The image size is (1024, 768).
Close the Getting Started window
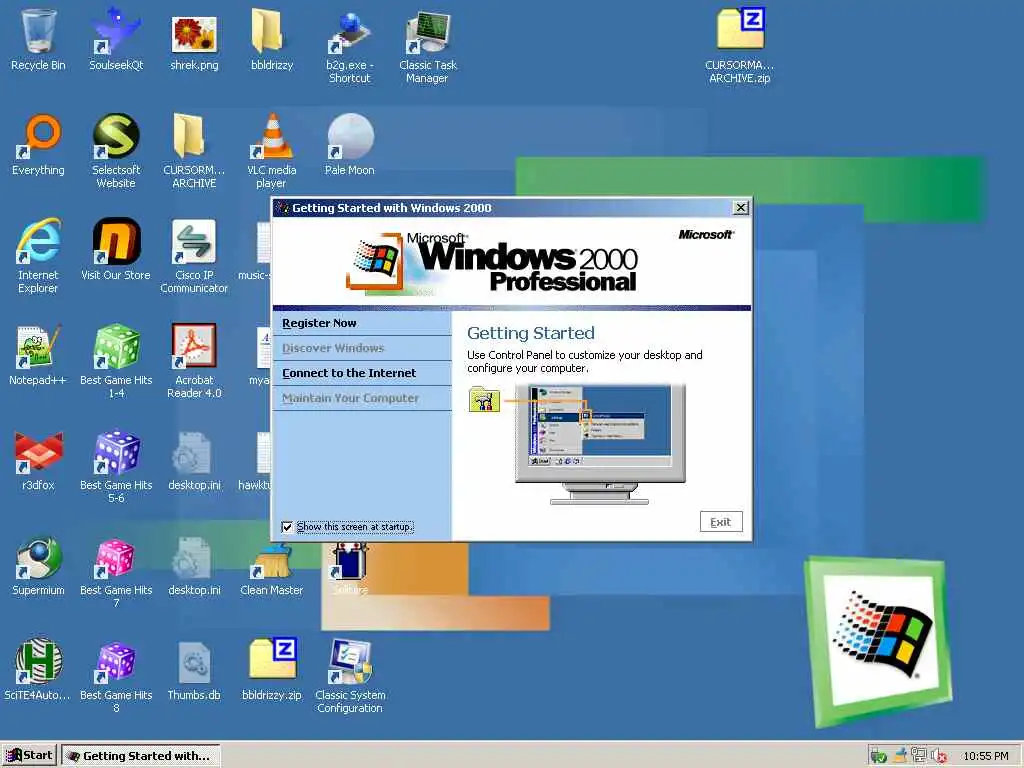(x=741, y=208)
